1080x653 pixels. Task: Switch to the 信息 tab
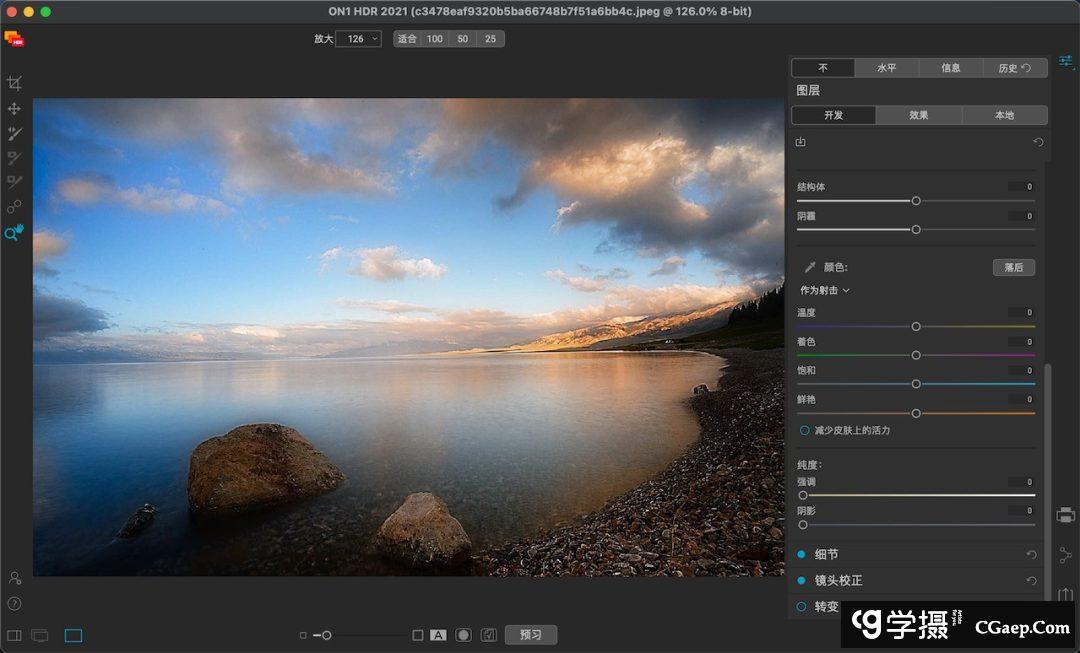[x=950, y=68]
